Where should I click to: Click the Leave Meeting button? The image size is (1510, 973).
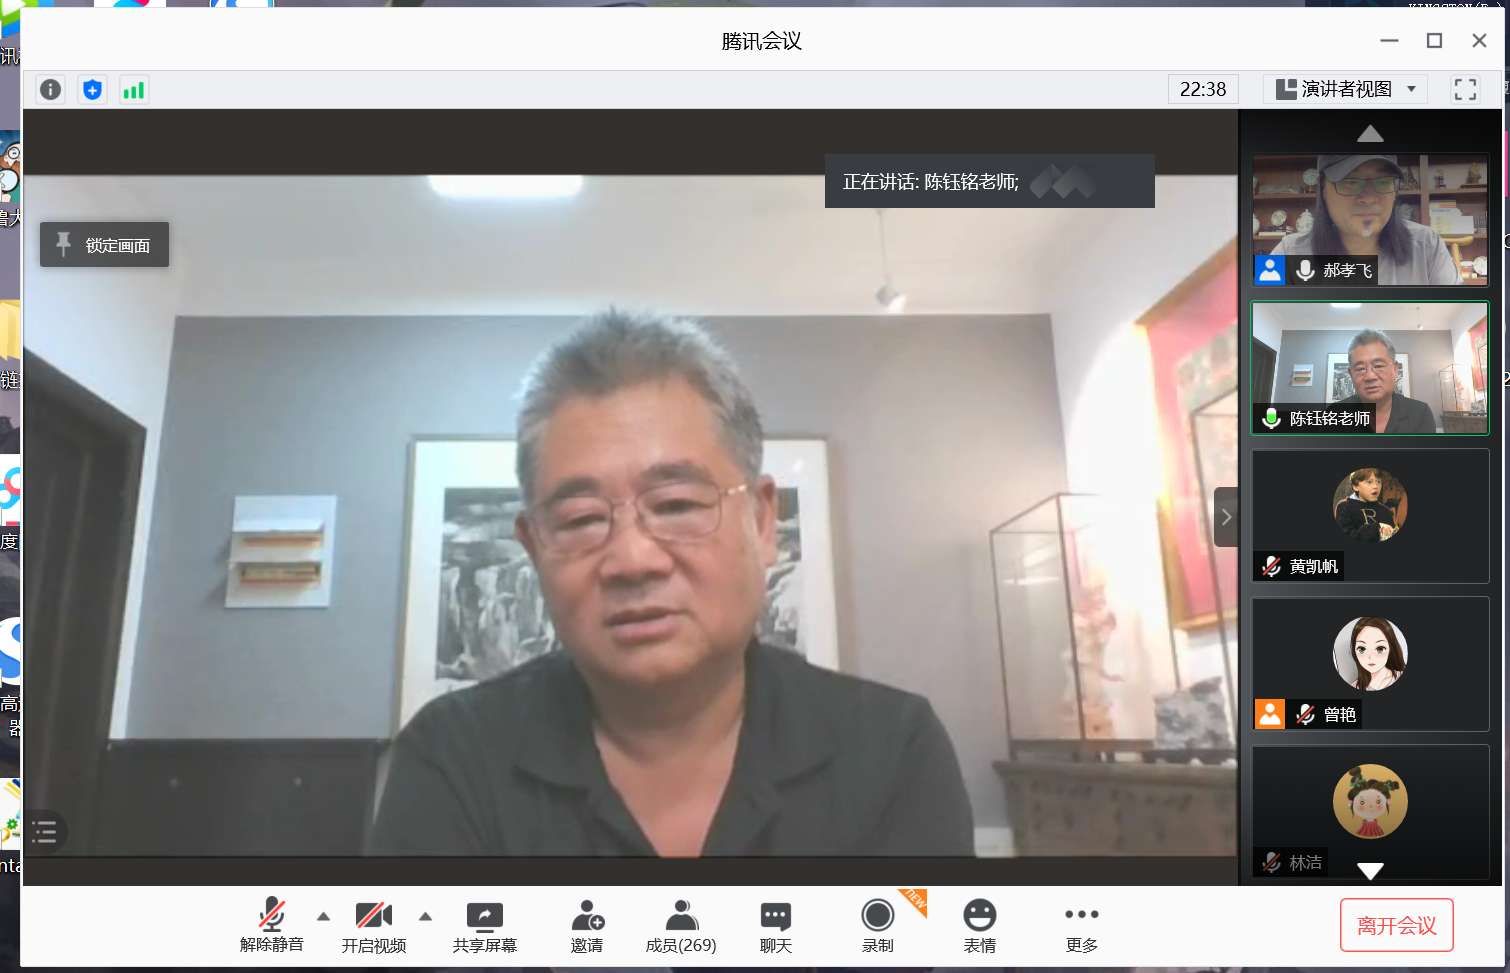pyautogui.click(x=1396, y=926)
